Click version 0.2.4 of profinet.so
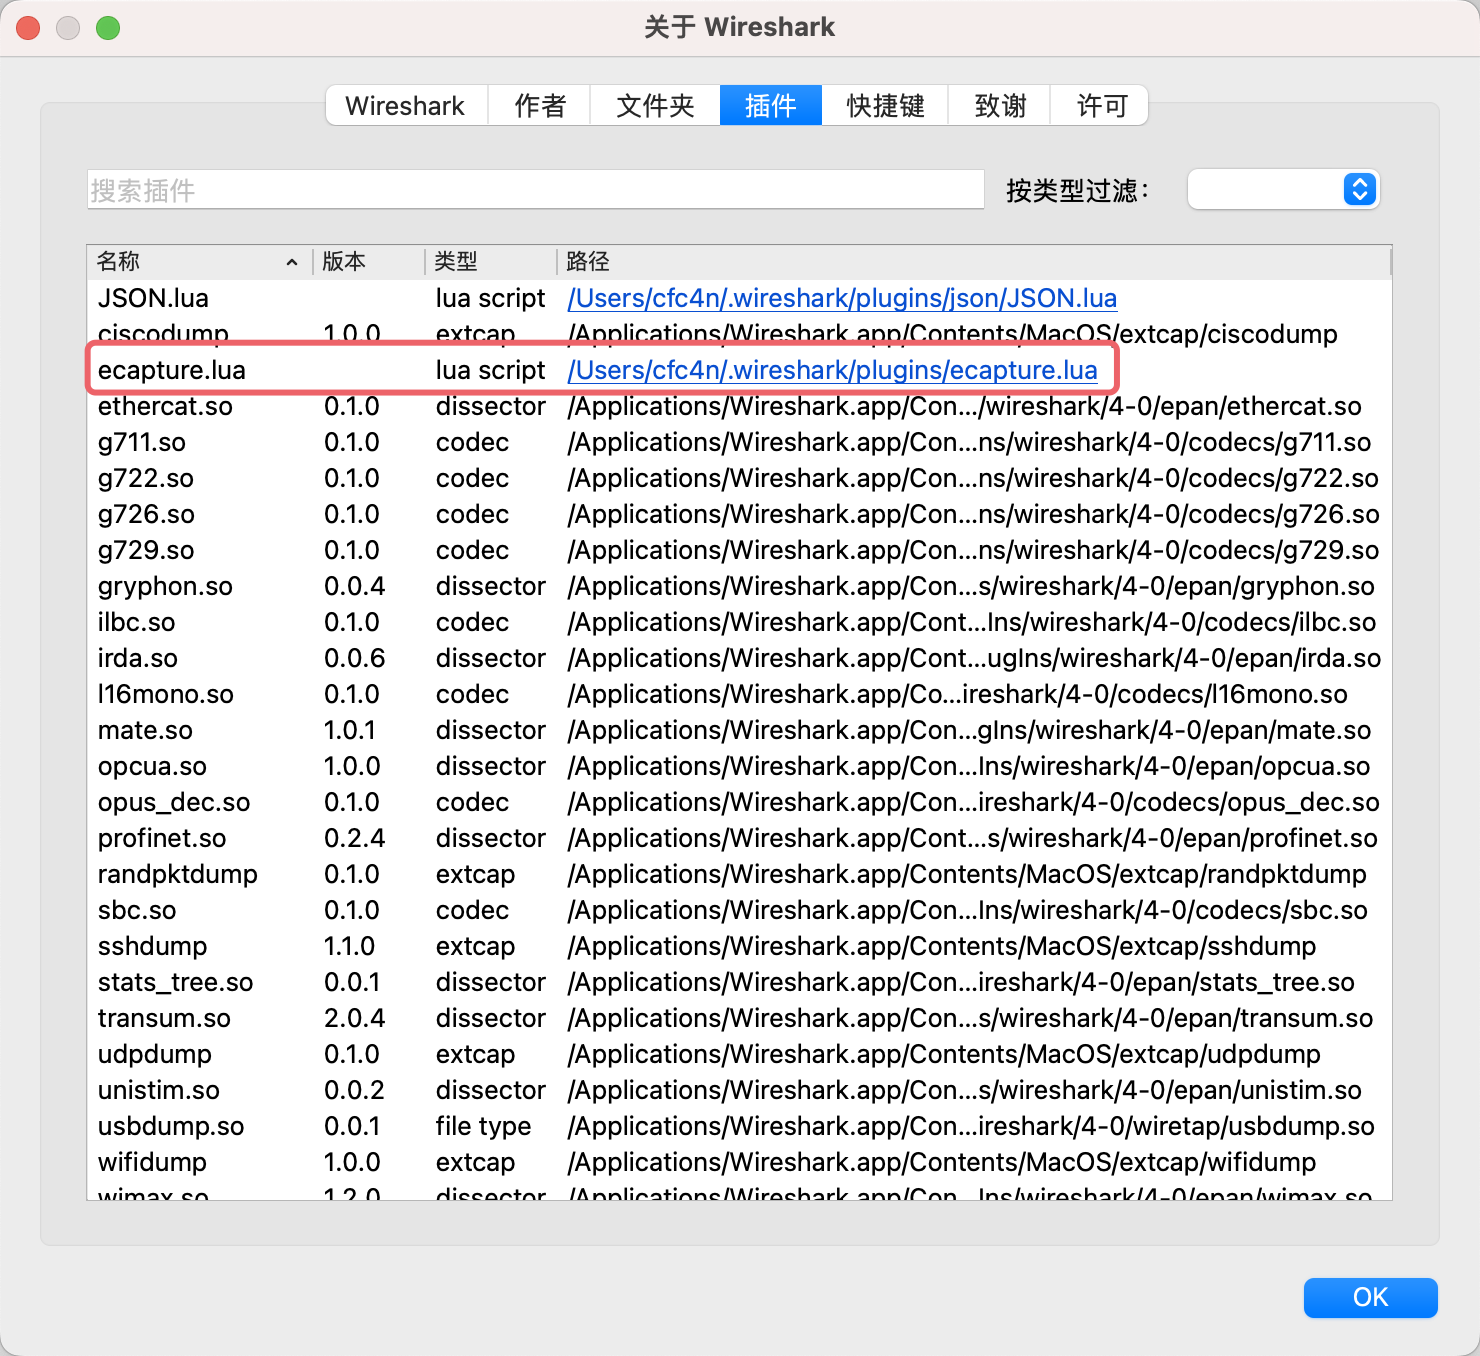Viewport: 1480px width, 1356px height. point(354,838)
